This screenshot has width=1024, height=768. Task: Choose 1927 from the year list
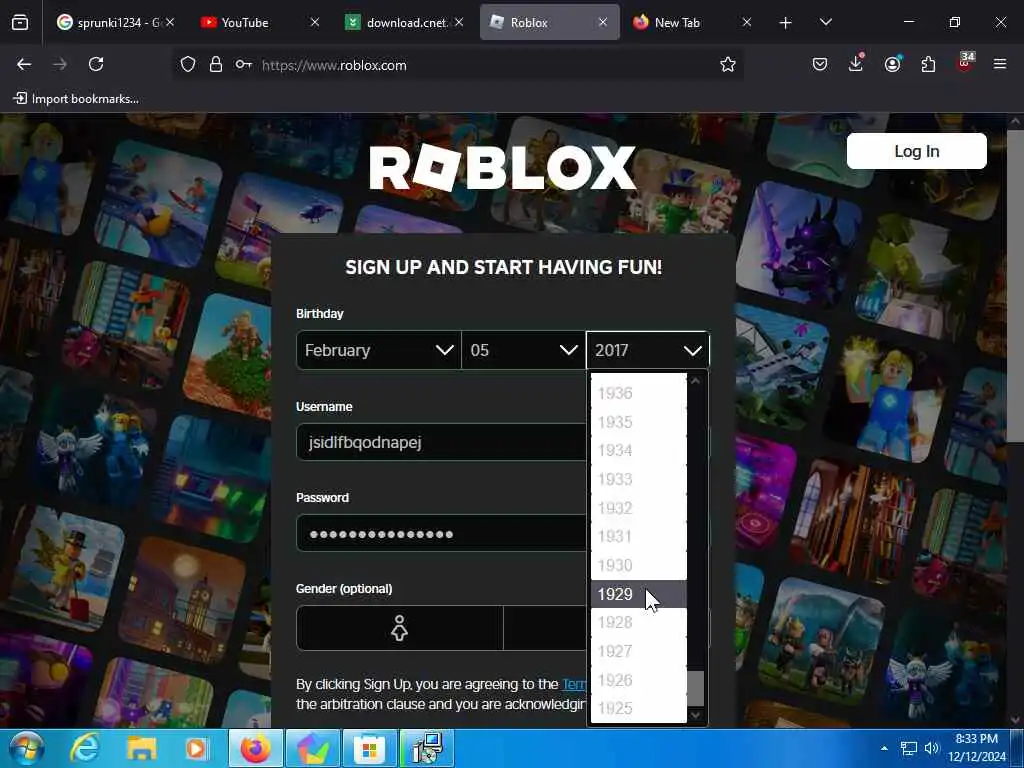pyautogui.click(x=638, y=651)
